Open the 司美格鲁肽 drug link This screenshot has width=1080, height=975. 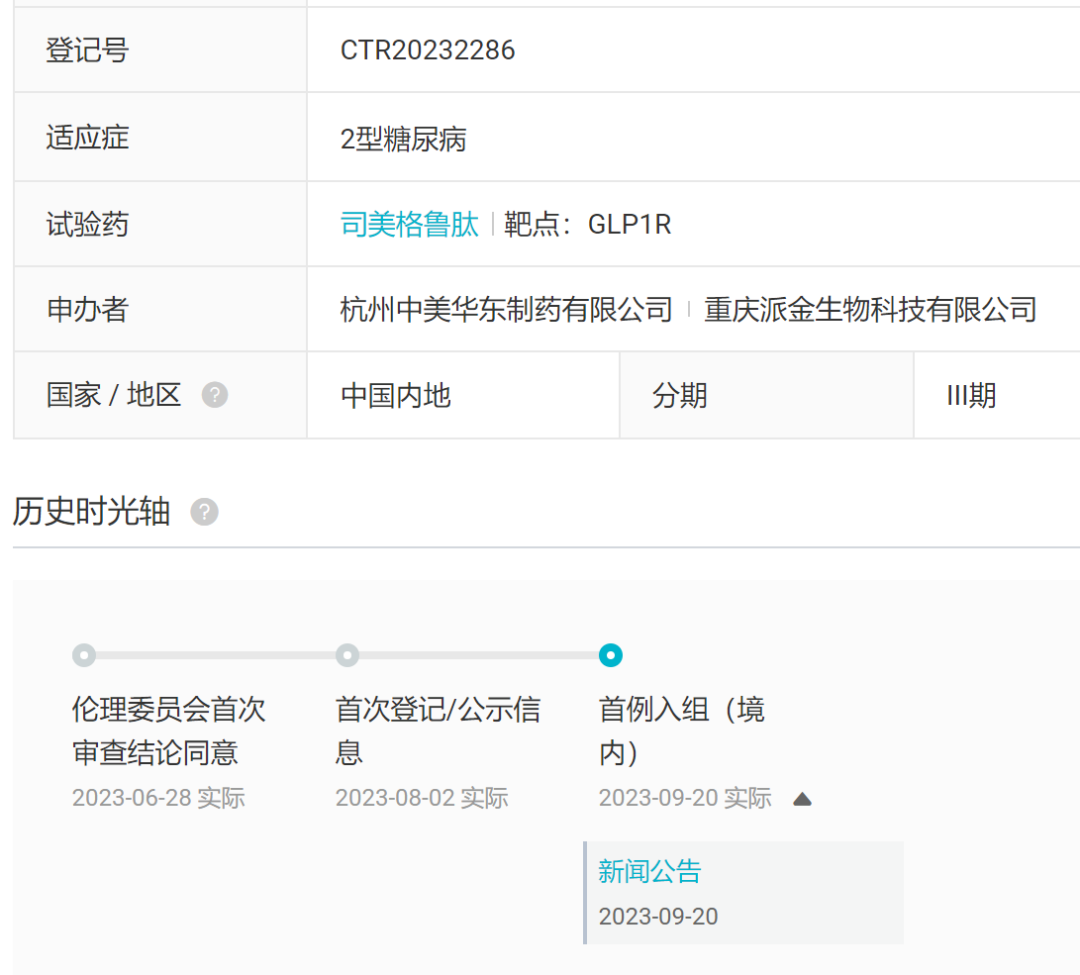[409, 224]
